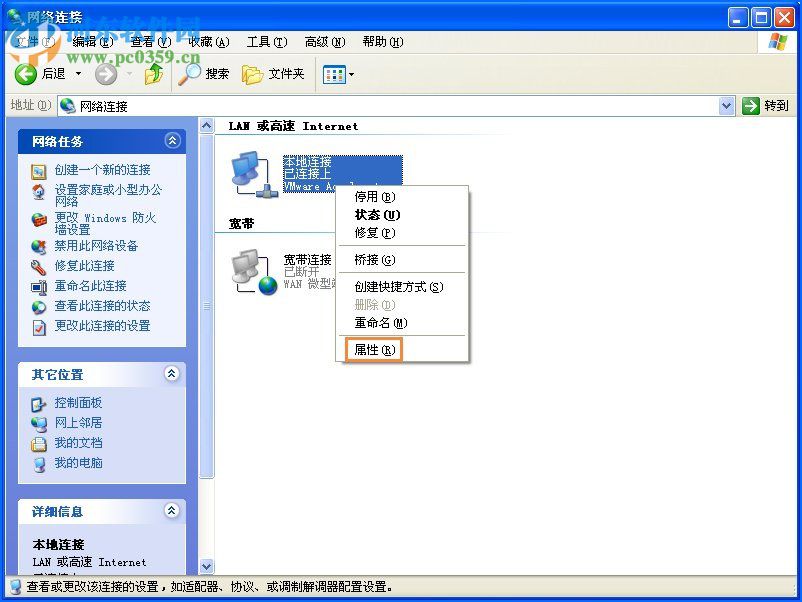The image size is (802, 602).
Task: Click 更改 Windows 防火墙设置 link
Action: tap(105, 224)
